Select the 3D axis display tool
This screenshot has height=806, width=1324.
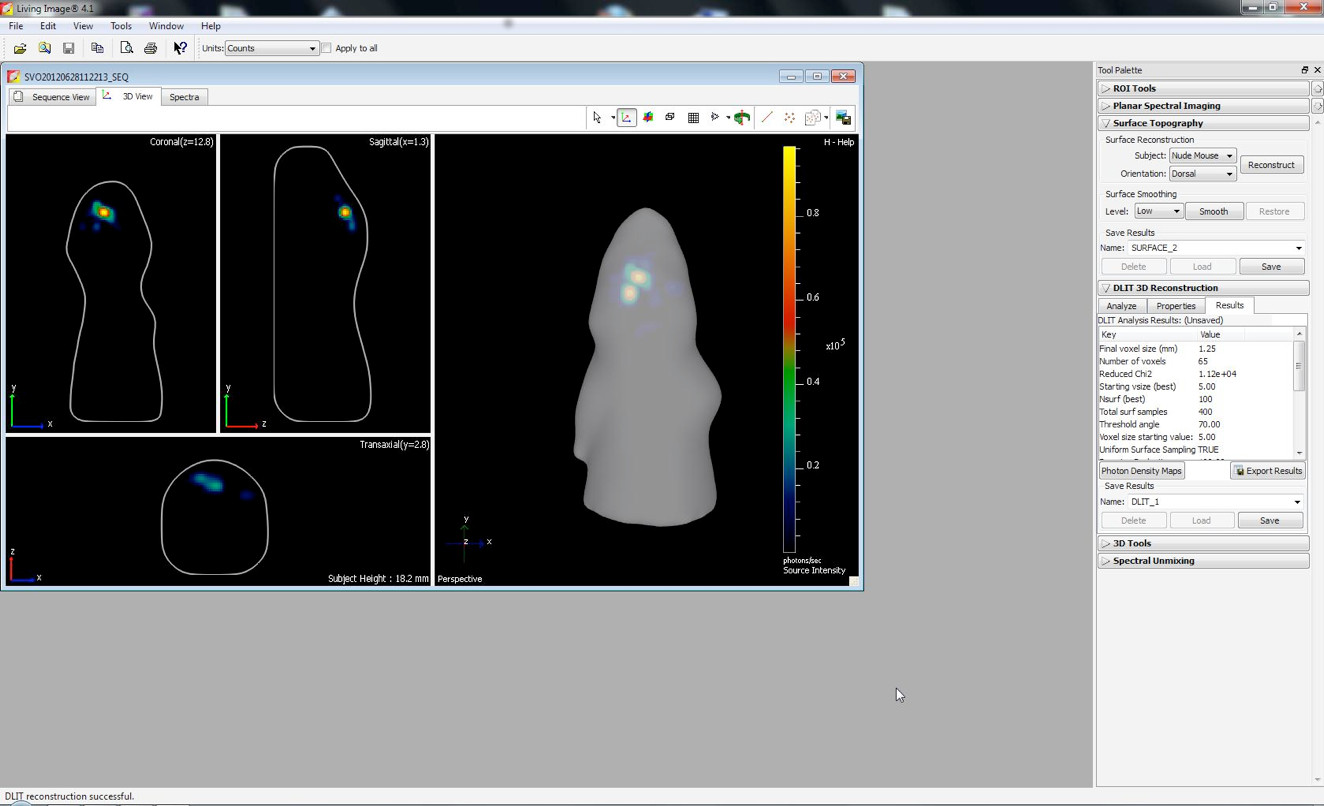point(627,118)
